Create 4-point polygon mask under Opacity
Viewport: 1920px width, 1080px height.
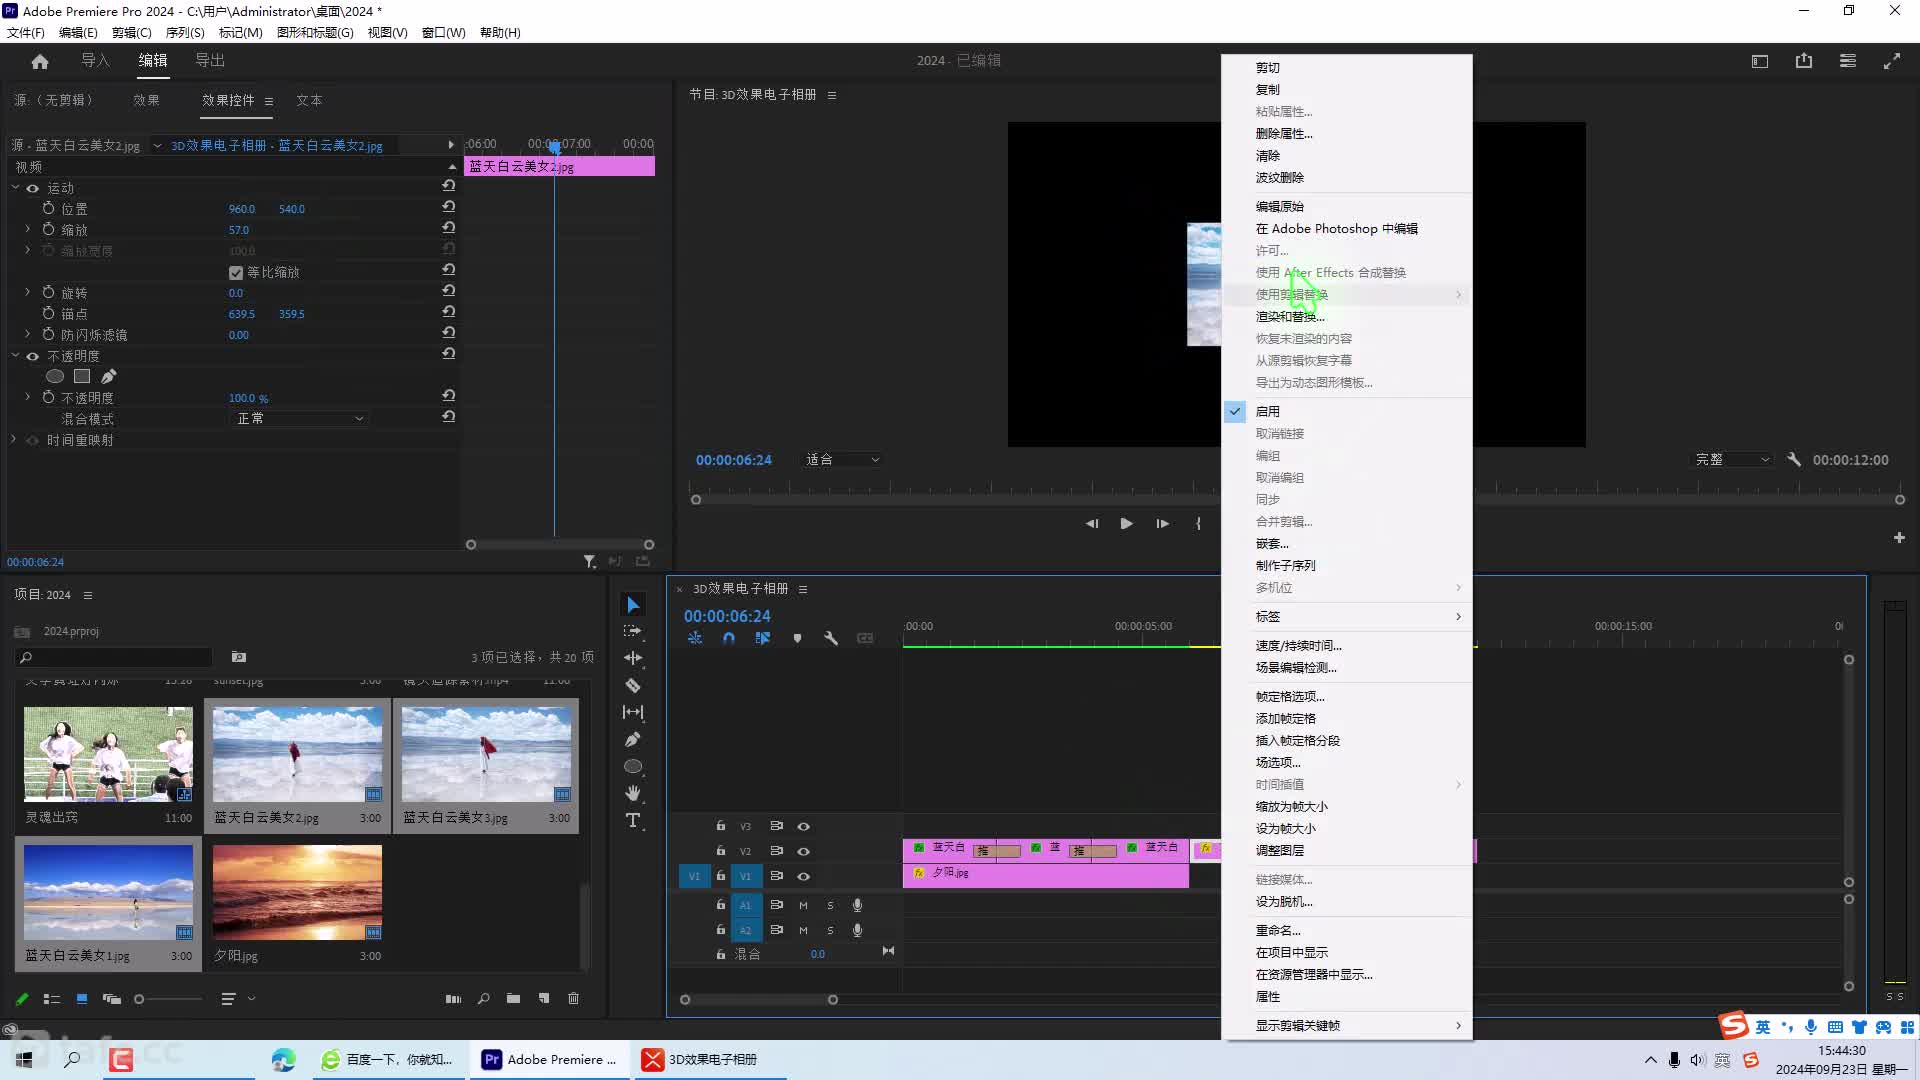pos(82,376)
